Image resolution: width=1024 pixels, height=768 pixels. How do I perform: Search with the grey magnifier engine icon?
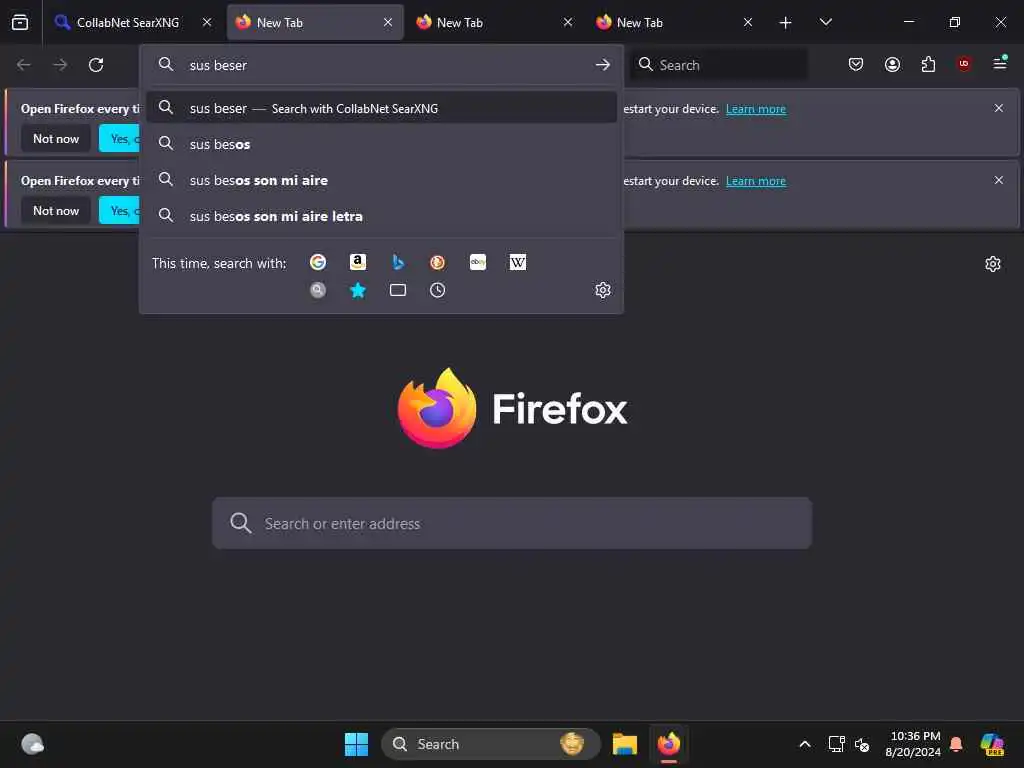tap(318, 290)
